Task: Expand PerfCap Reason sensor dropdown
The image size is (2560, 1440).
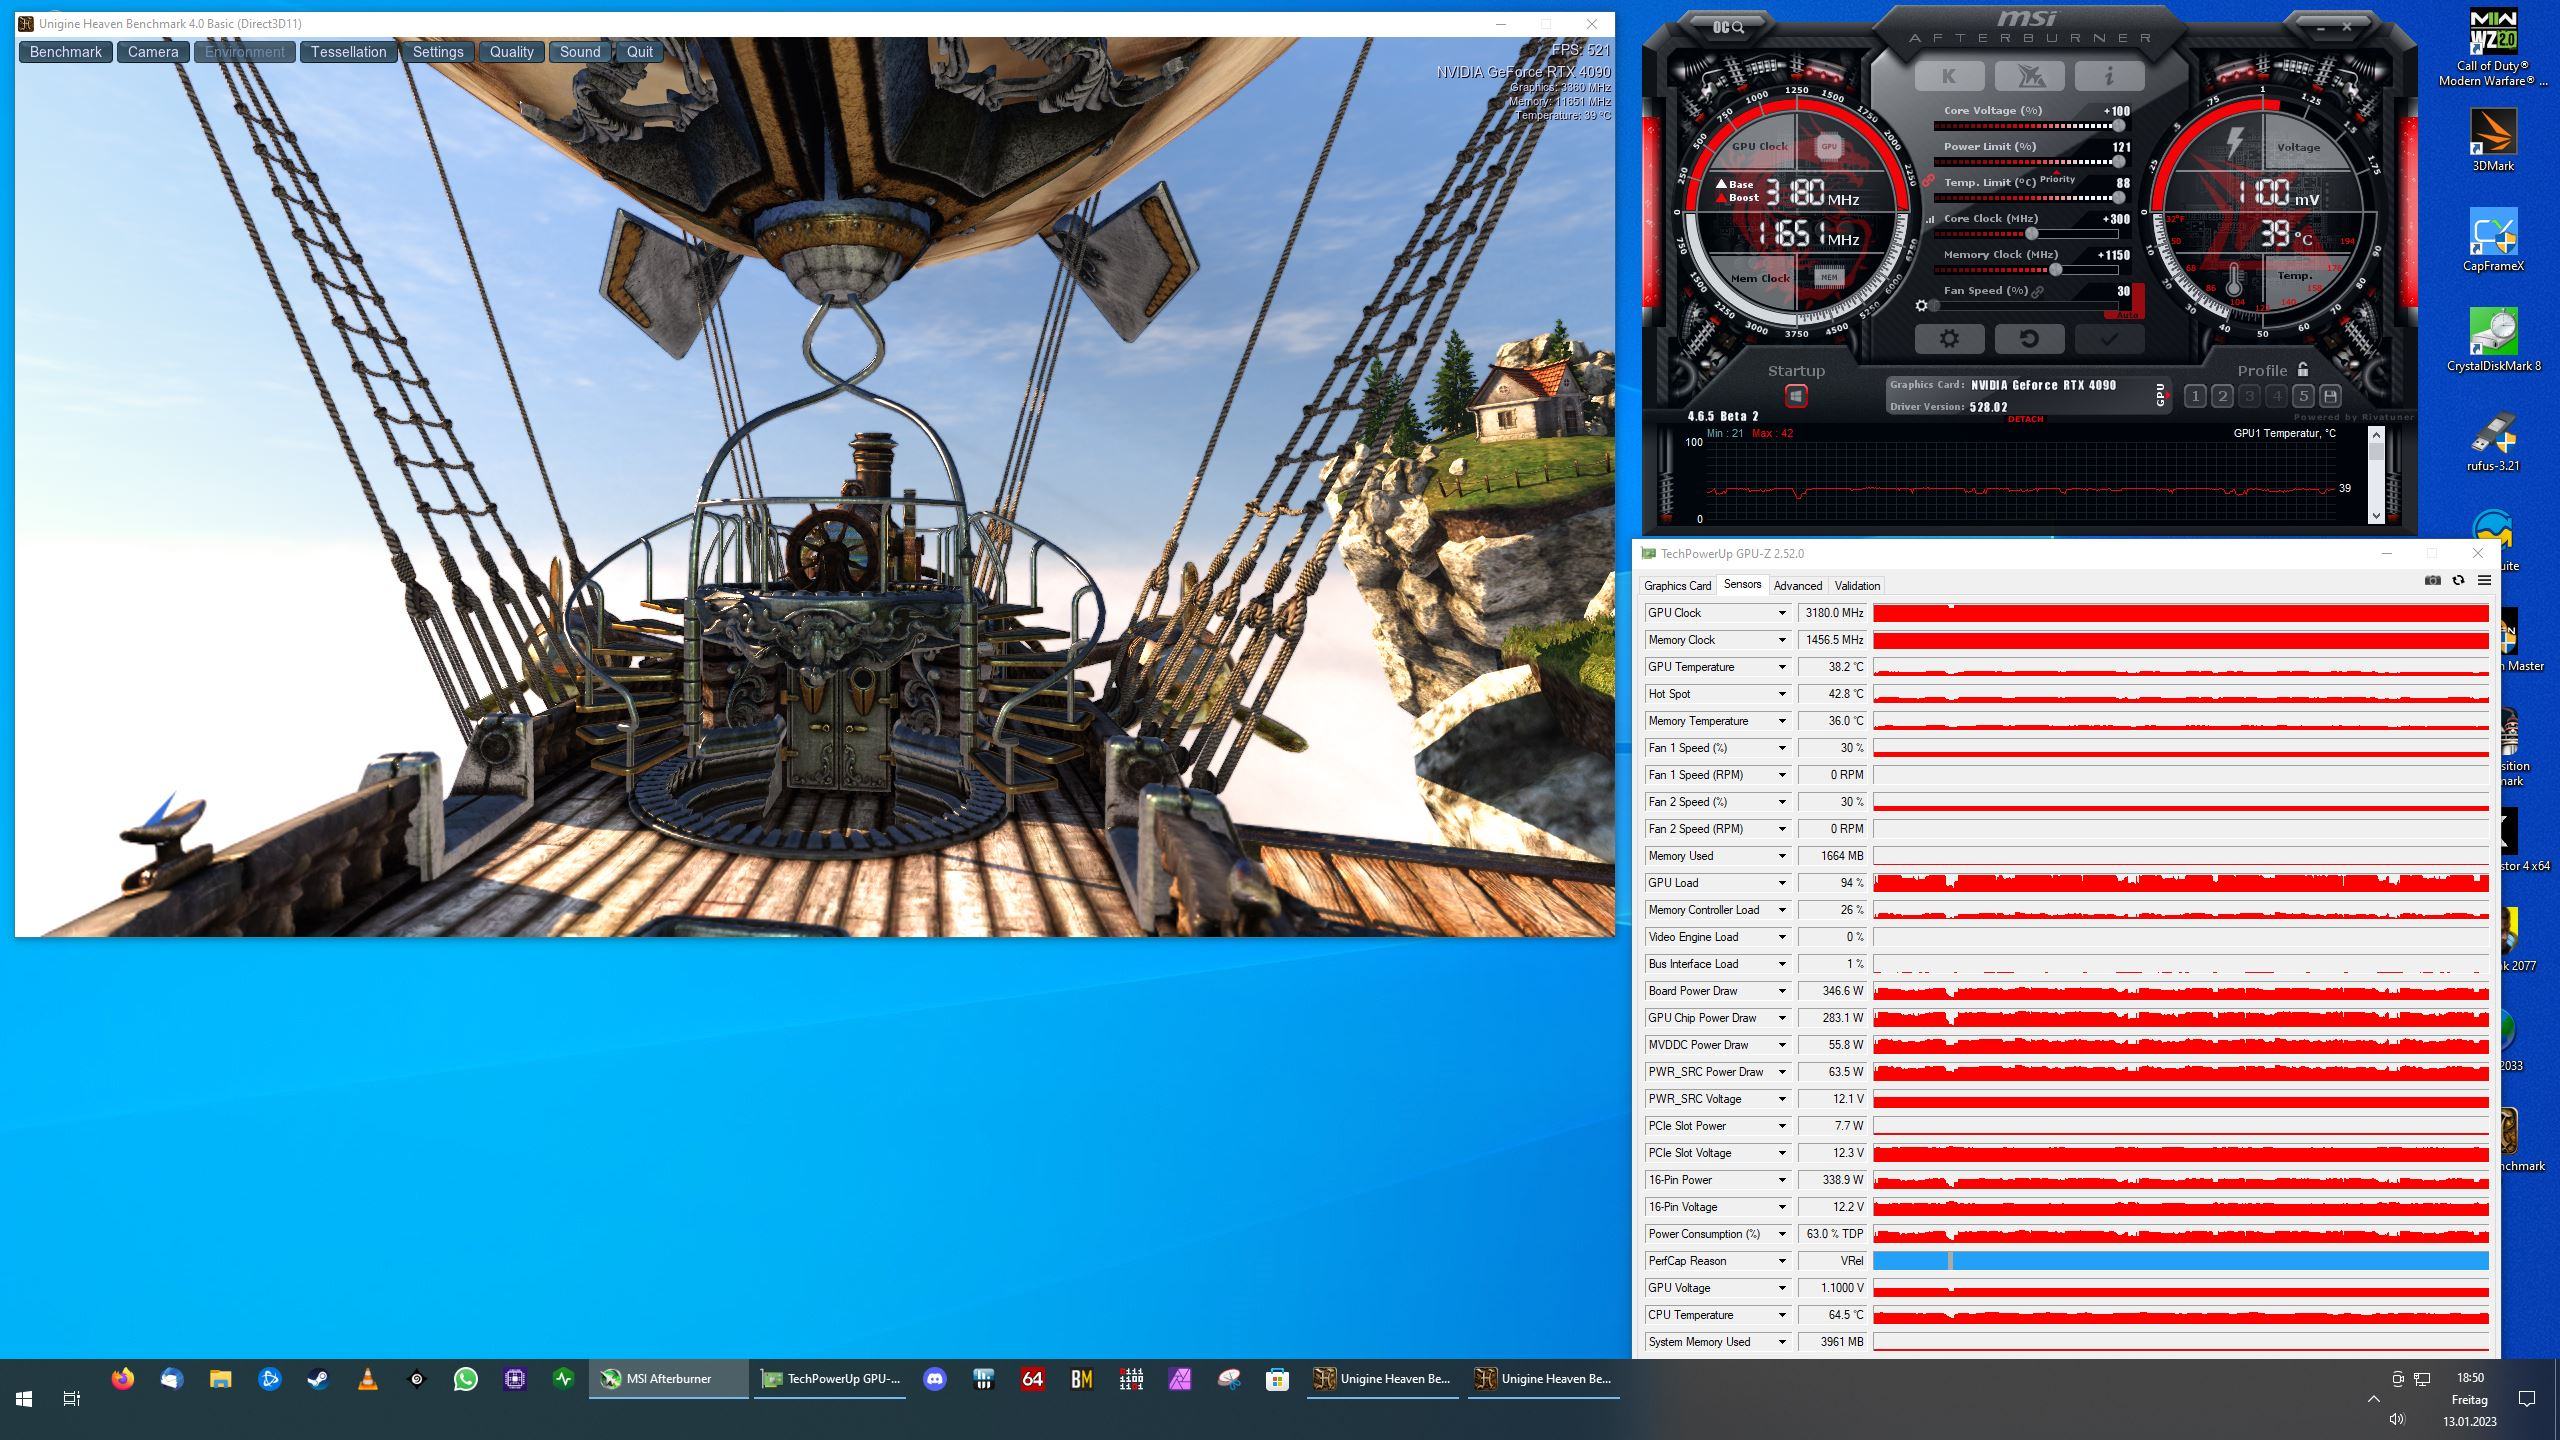Action: pos(1781,1261)
